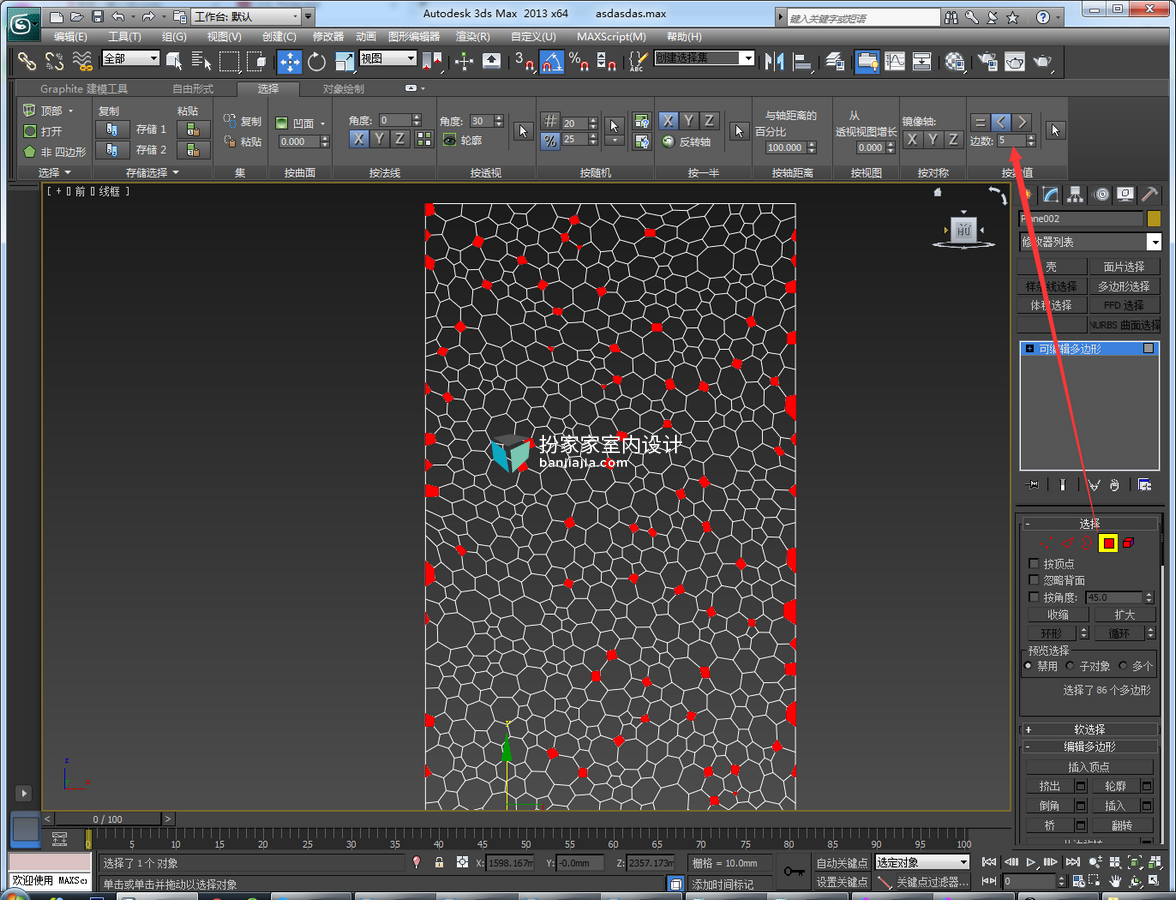This screenshot has height=900, width=1176.
Task: Open the MAXScript(M) menu
Action: tap(611, 36)
